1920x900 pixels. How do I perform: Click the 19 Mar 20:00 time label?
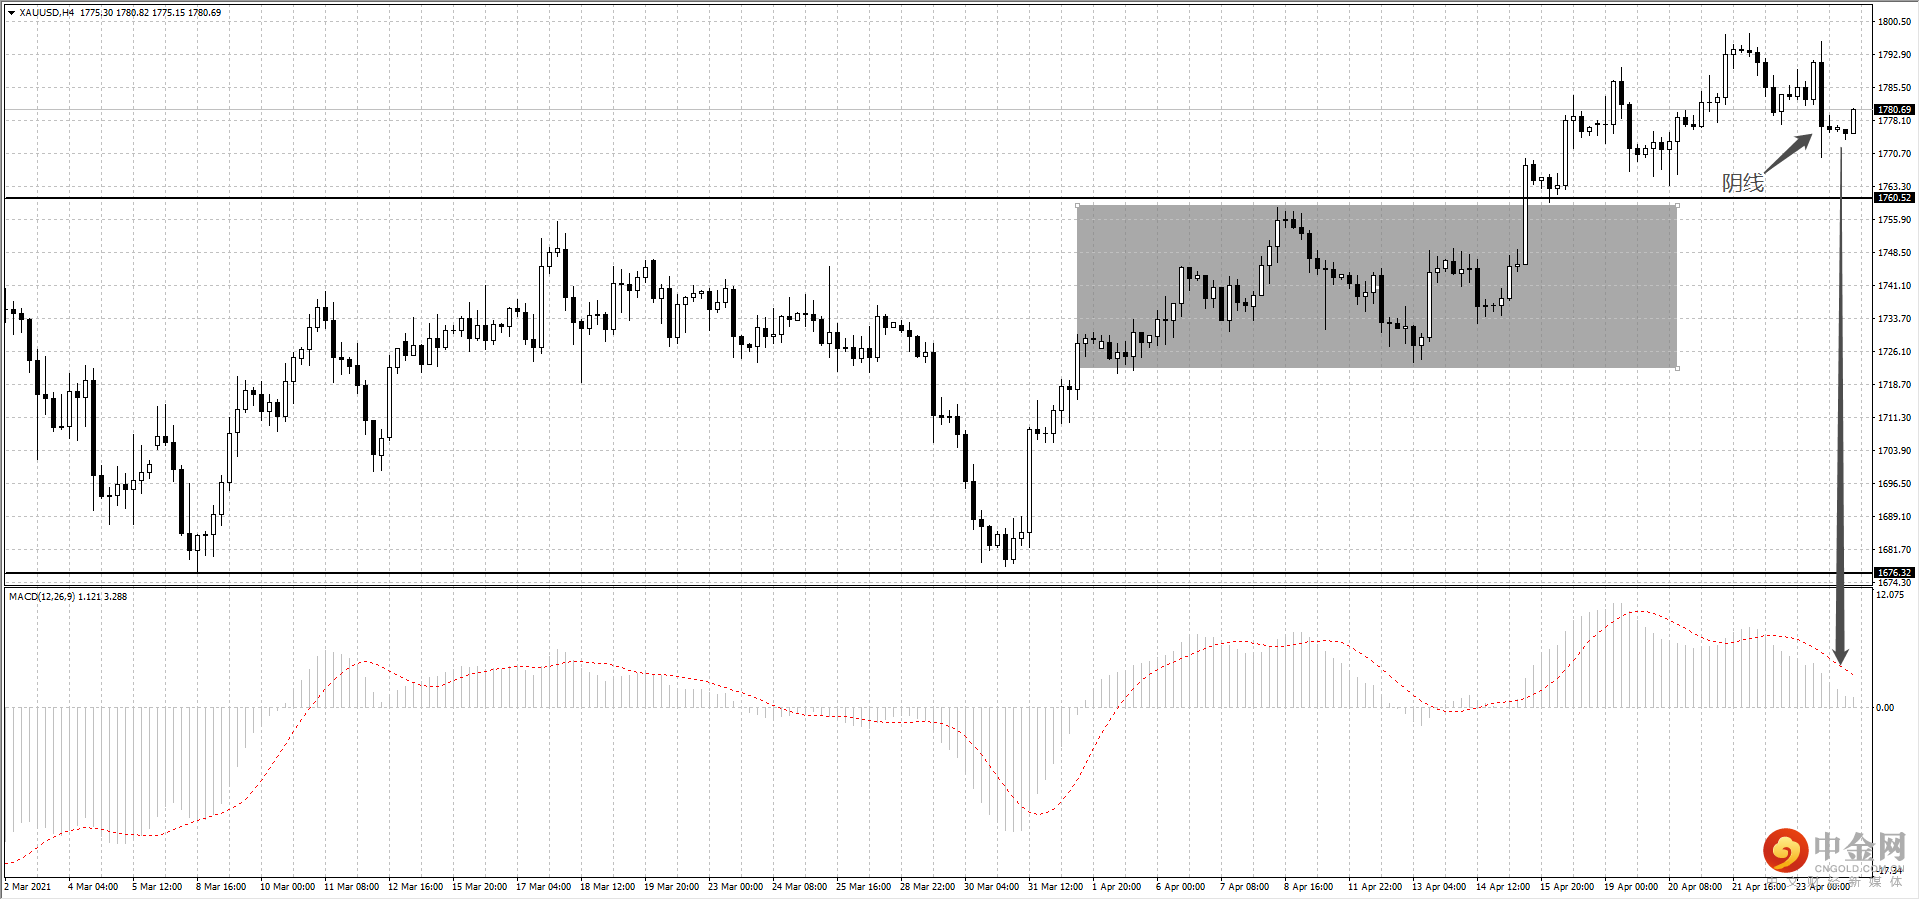tap(671, 887)
